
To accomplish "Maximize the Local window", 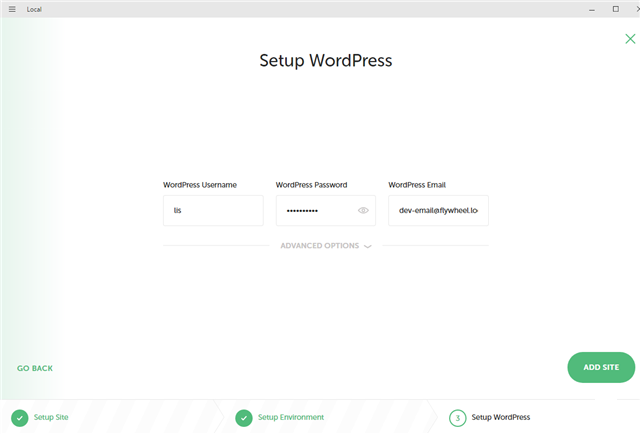I will [616, 9].
